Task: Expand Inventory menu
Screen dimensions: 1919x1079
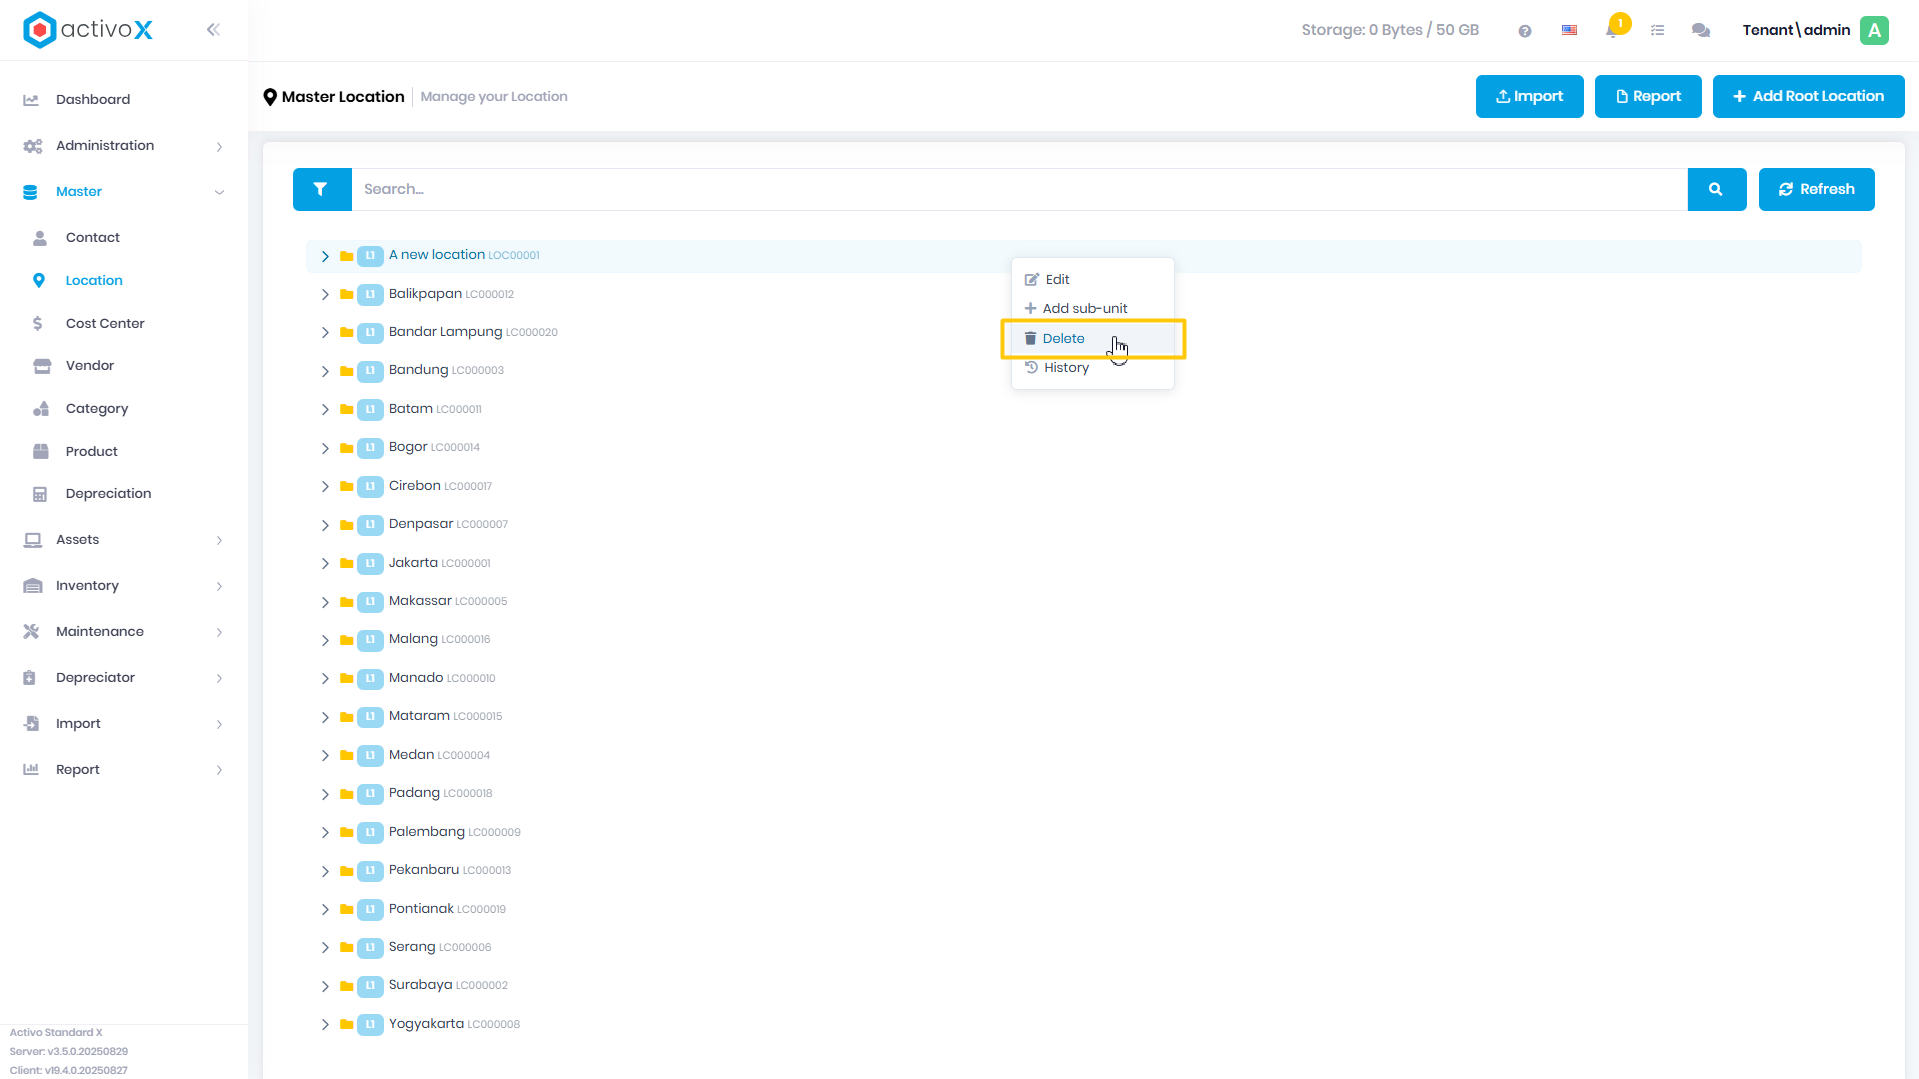Action: [124, 586]
